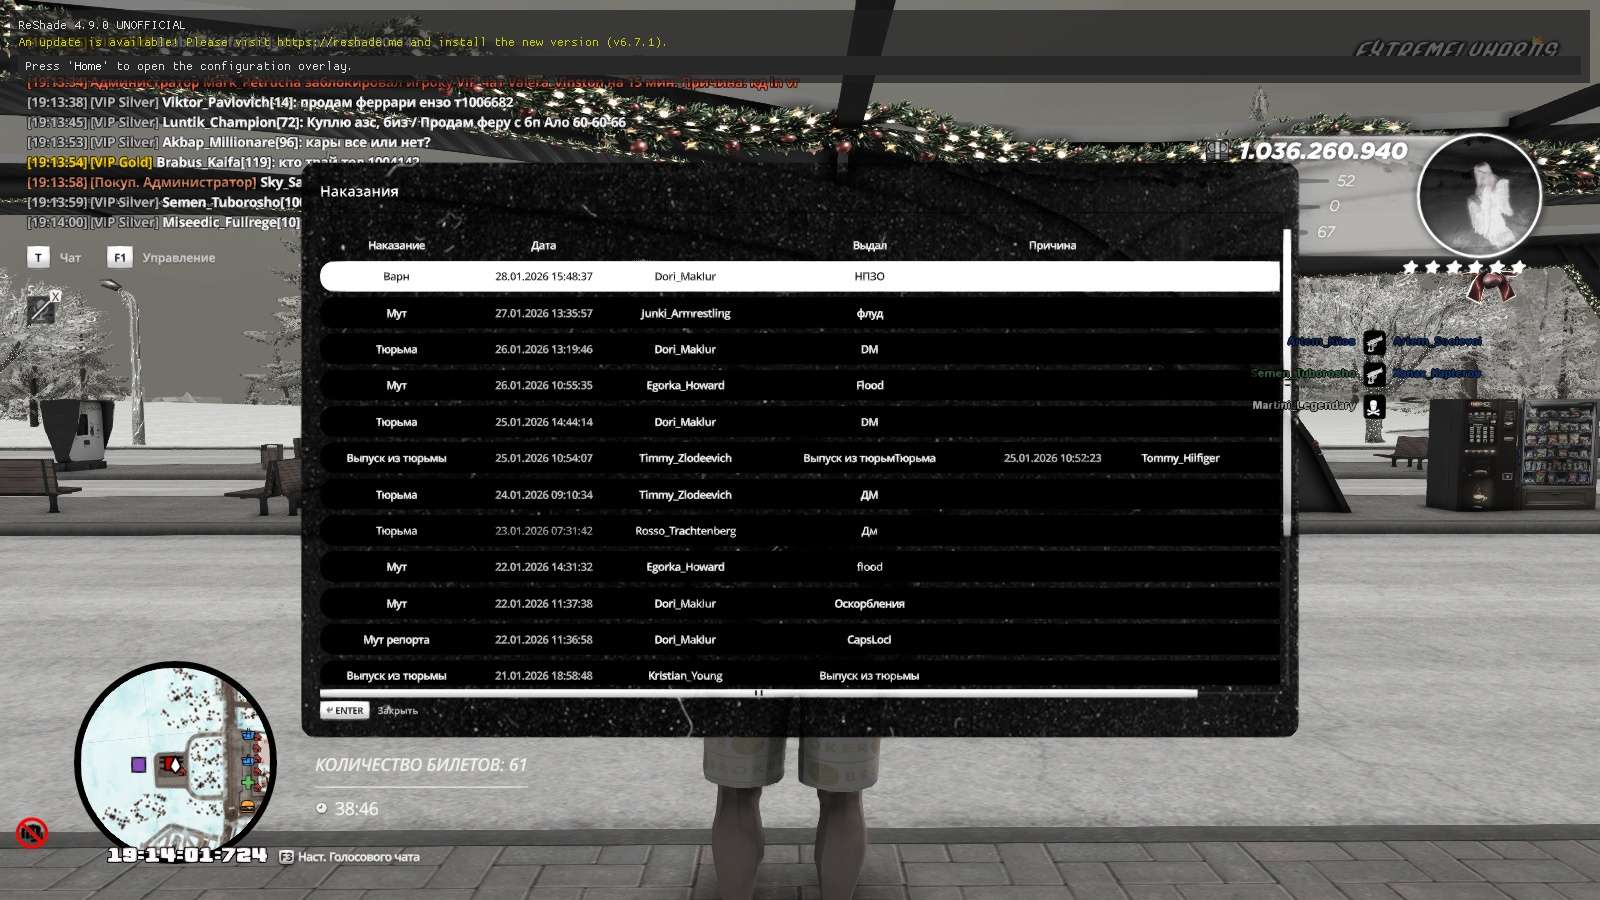Click the F1 control key icon
The height and width of the screenshot is (900, 1600).
(x=119, y=258)
